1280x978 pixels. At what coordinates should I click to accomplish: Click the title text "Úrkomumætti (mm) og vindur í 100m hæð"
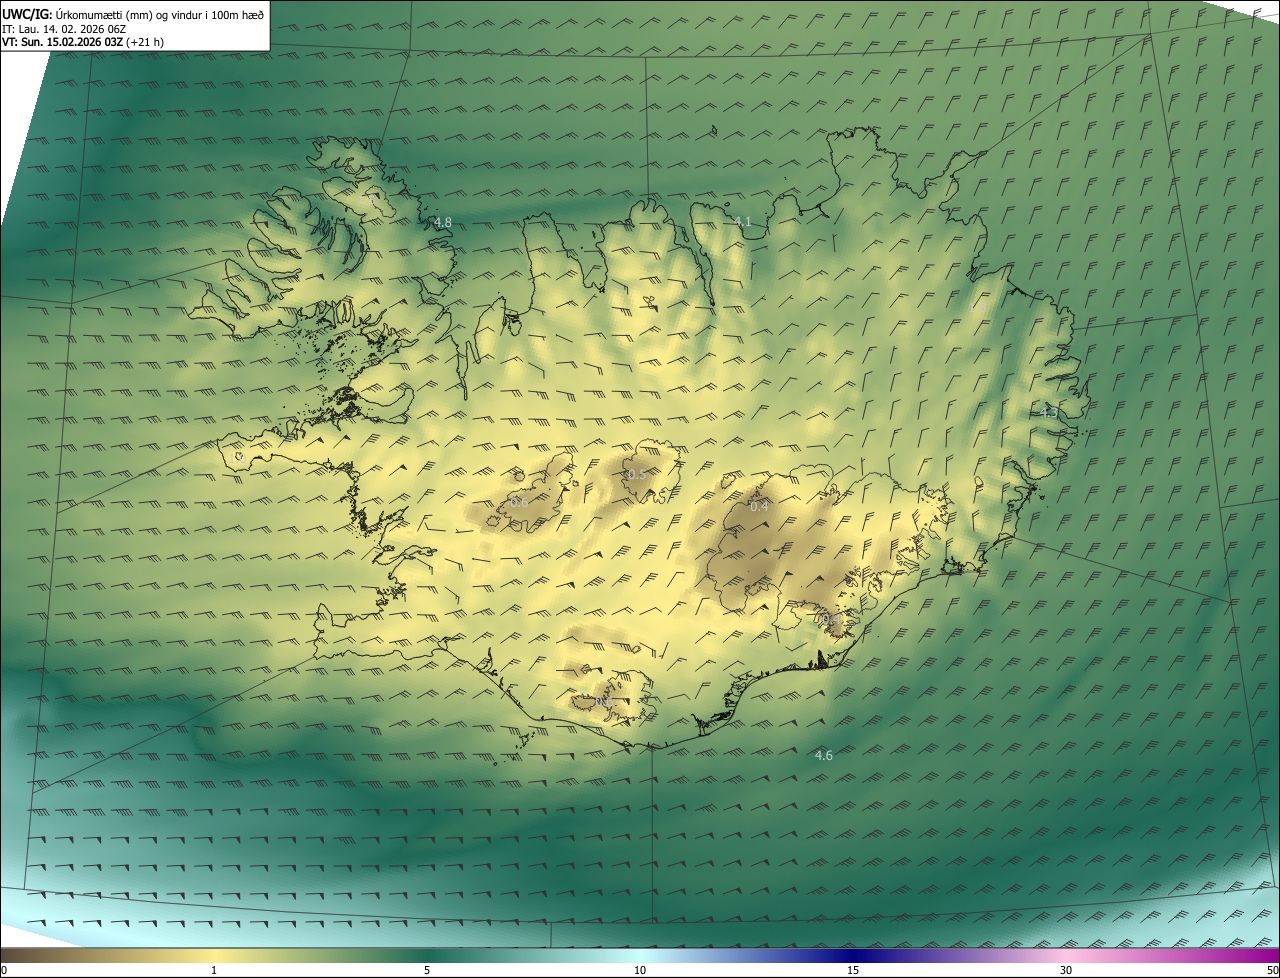[160, 13]
